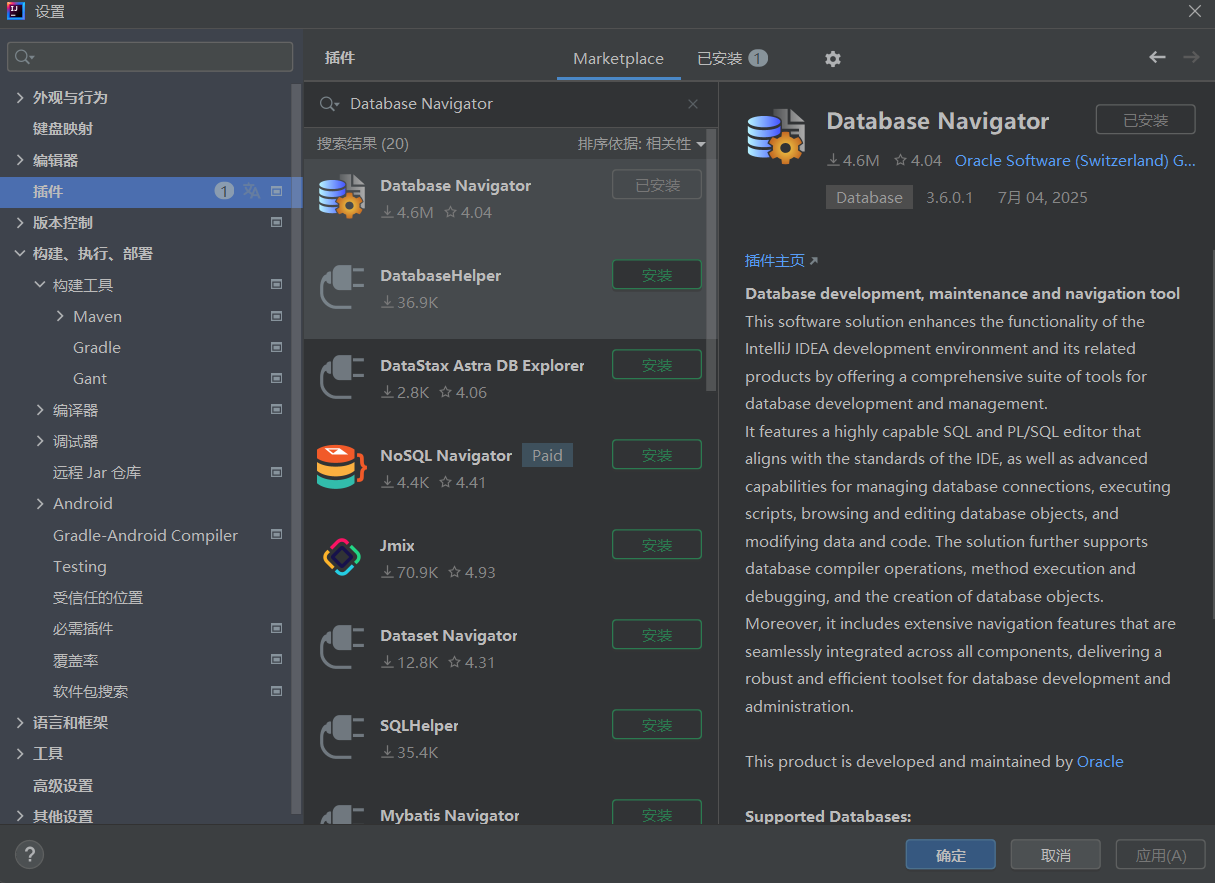
Task: Click the plugin results list scrollbar
Action: (711, 260)
